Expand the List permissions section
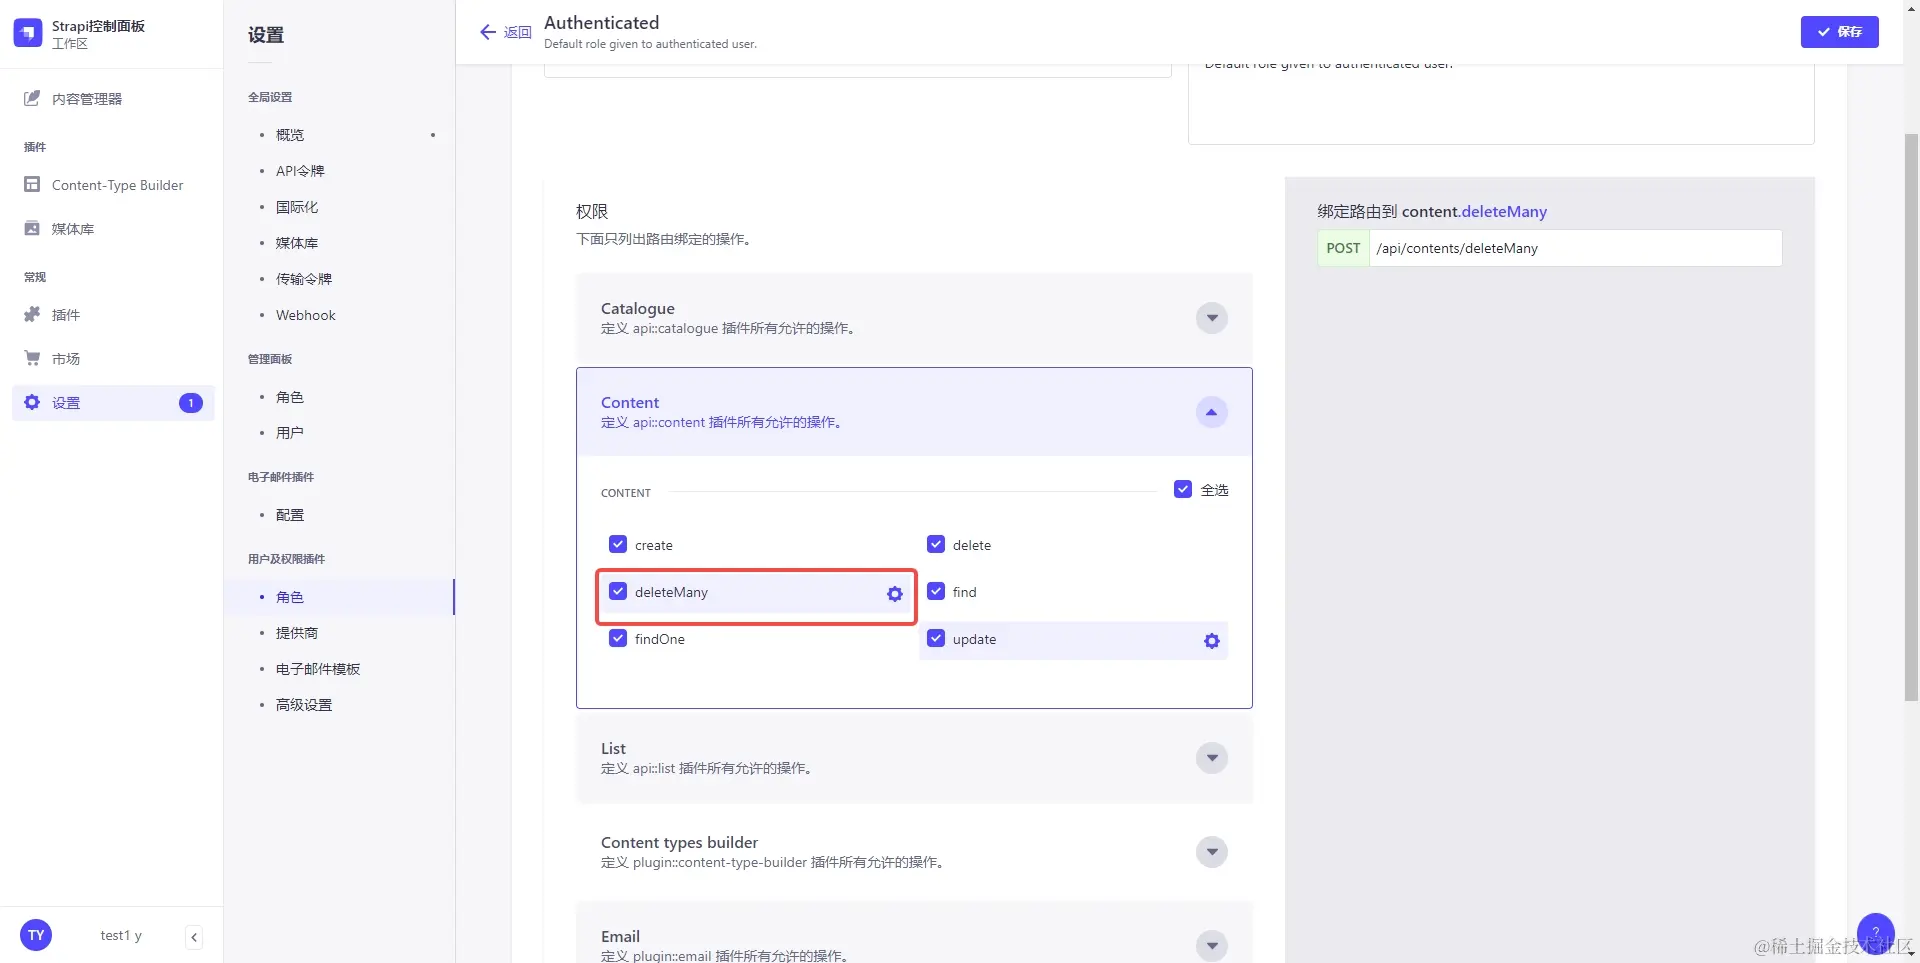 click(1212, 758)
